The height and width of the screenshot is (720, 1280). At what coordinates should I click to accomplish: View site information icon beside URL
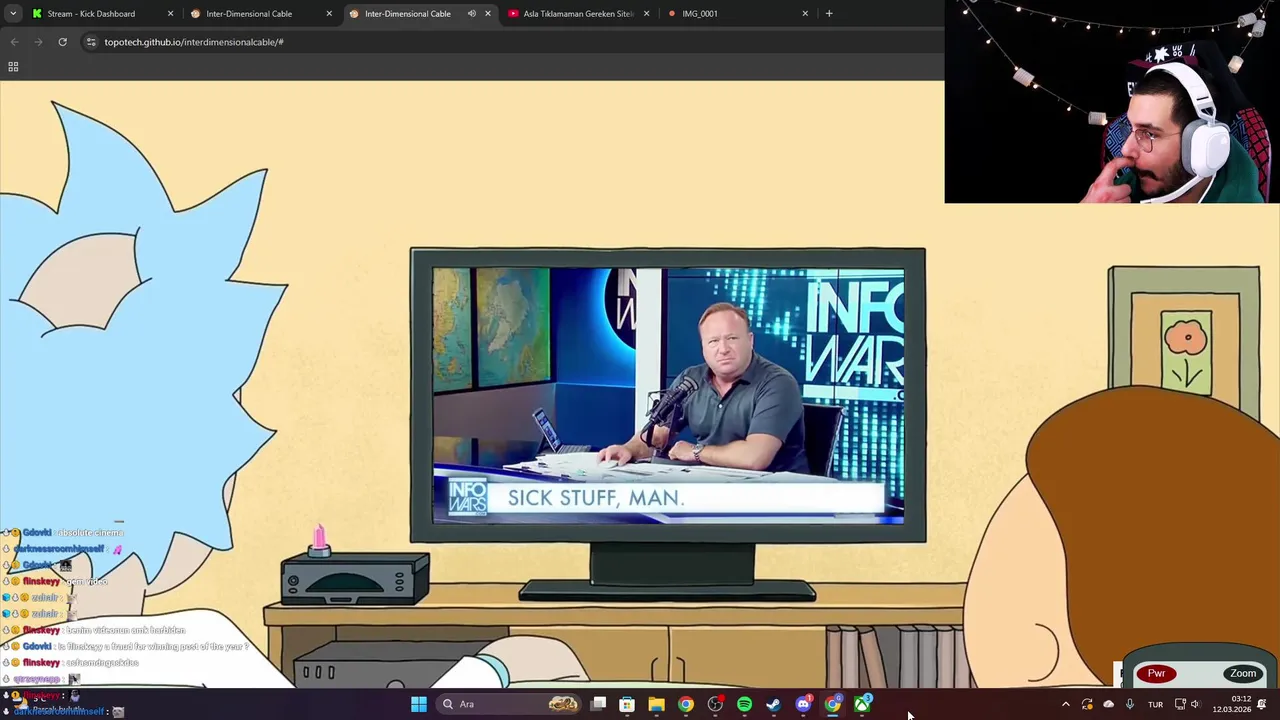(91, 42)
